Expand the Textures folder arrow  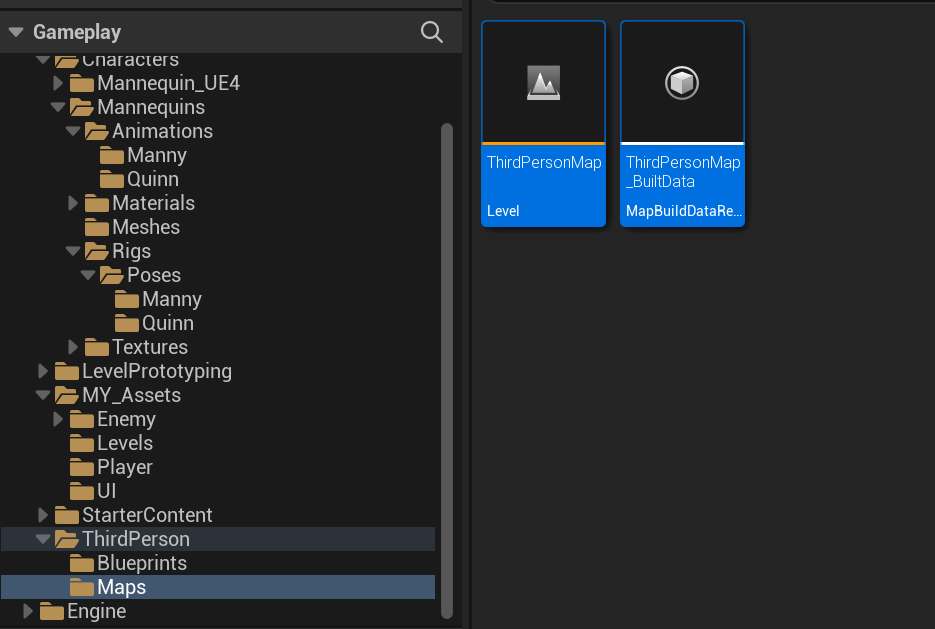point(73,347)
